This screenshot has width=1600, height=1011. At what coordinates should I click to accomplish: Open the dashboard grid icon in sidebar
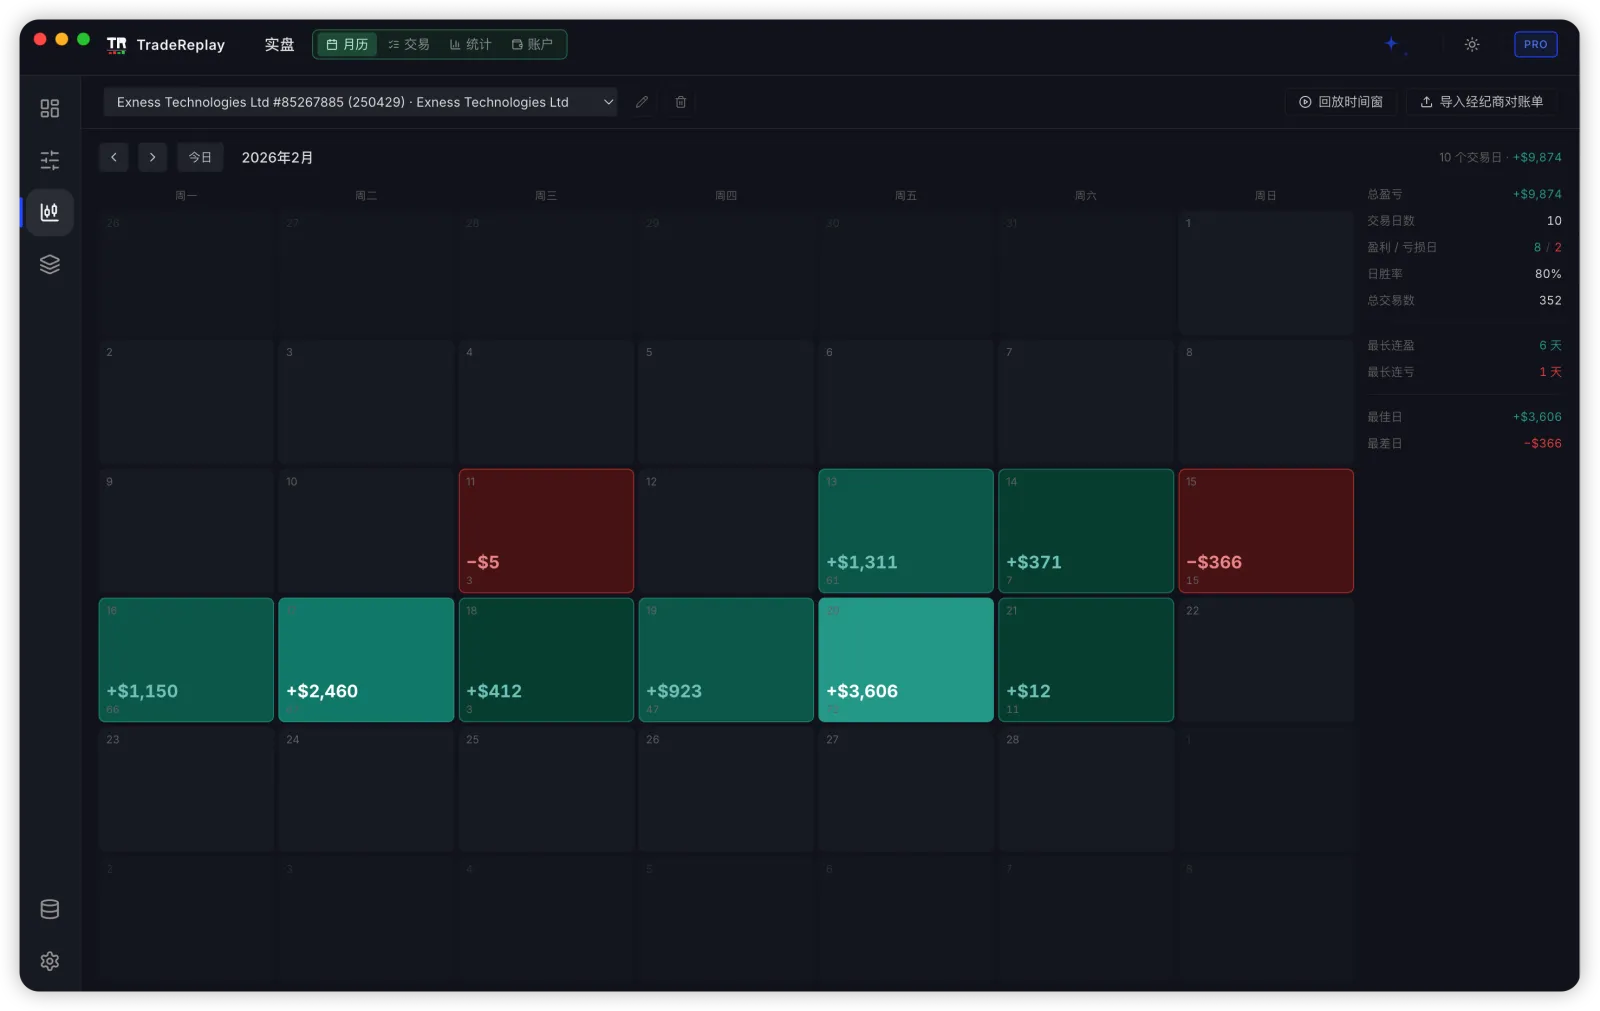click(50, 108)
